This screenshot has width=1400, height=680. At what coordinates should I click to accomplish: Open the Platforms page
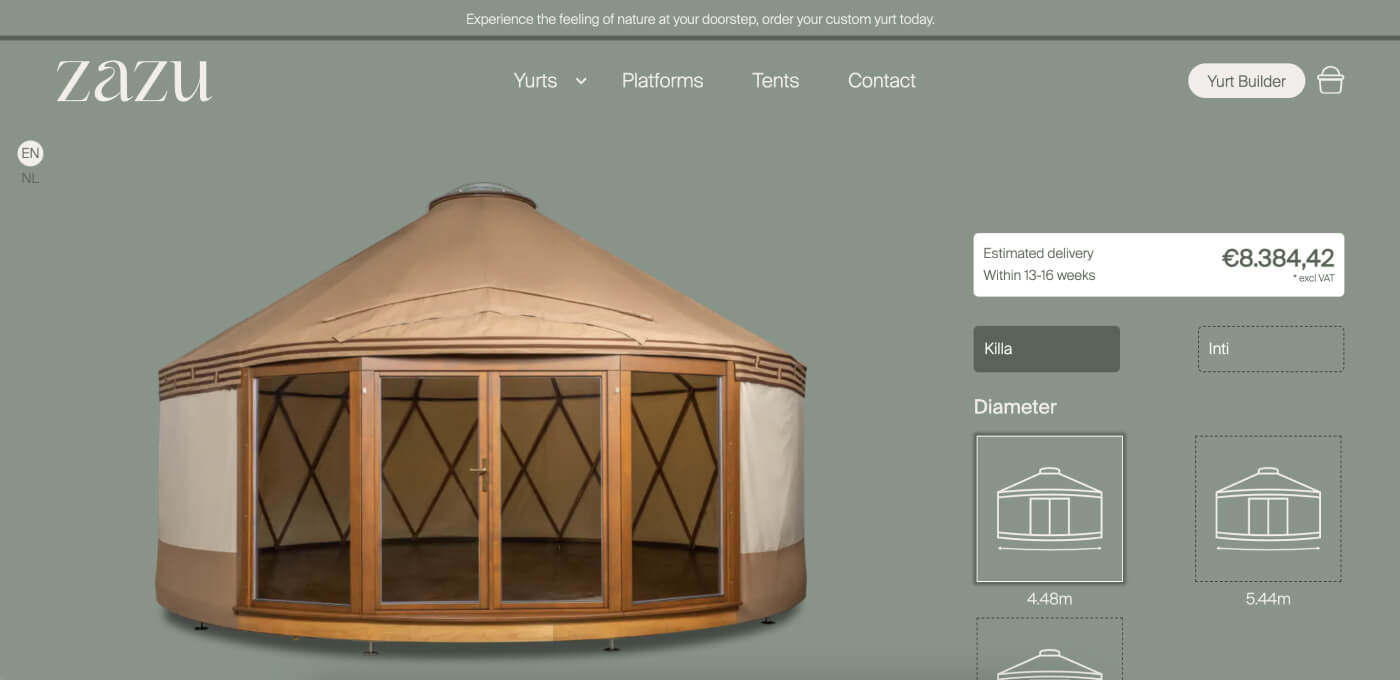662,80
